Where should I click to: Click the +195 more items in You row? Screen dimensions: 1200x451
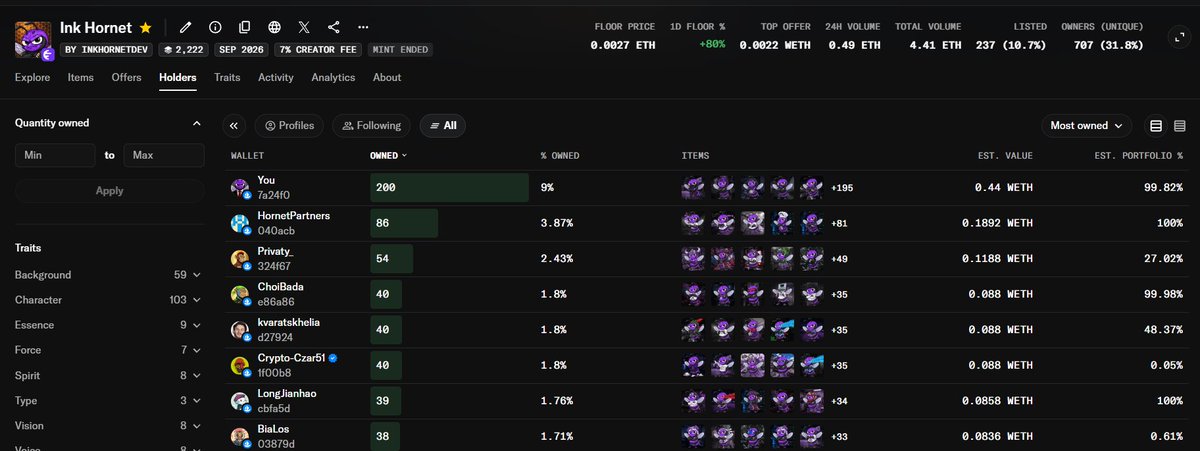click(x=842, y=188)
